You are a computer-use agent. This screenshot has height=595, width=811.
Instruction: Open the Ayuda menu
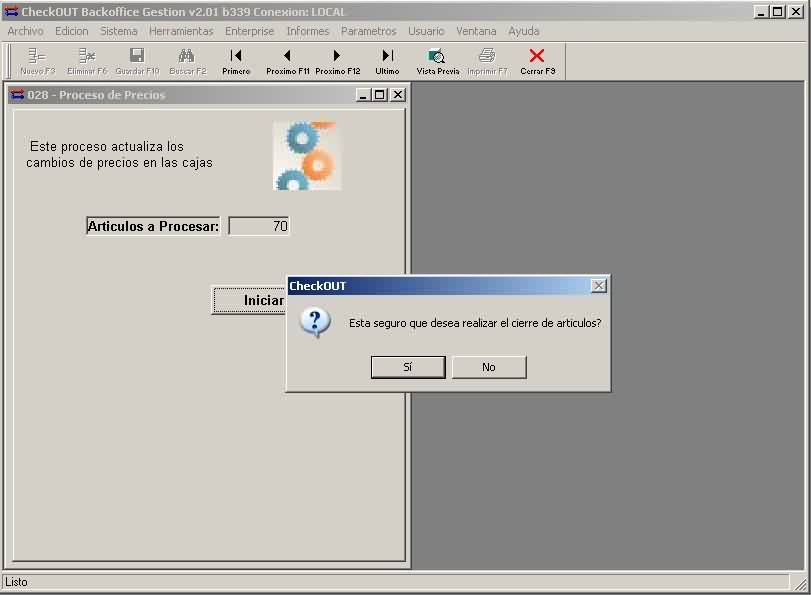(x=523, y=31)
